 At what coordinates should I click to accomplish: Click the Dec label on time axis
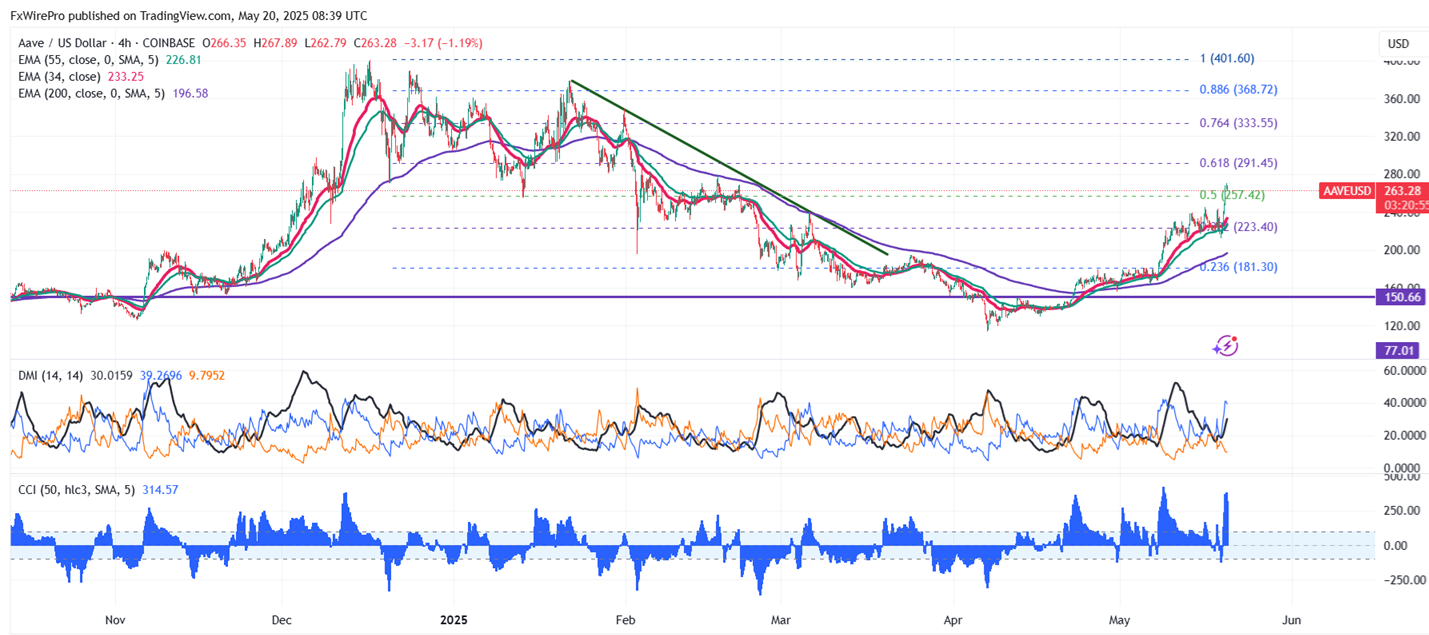pos(281,621)
